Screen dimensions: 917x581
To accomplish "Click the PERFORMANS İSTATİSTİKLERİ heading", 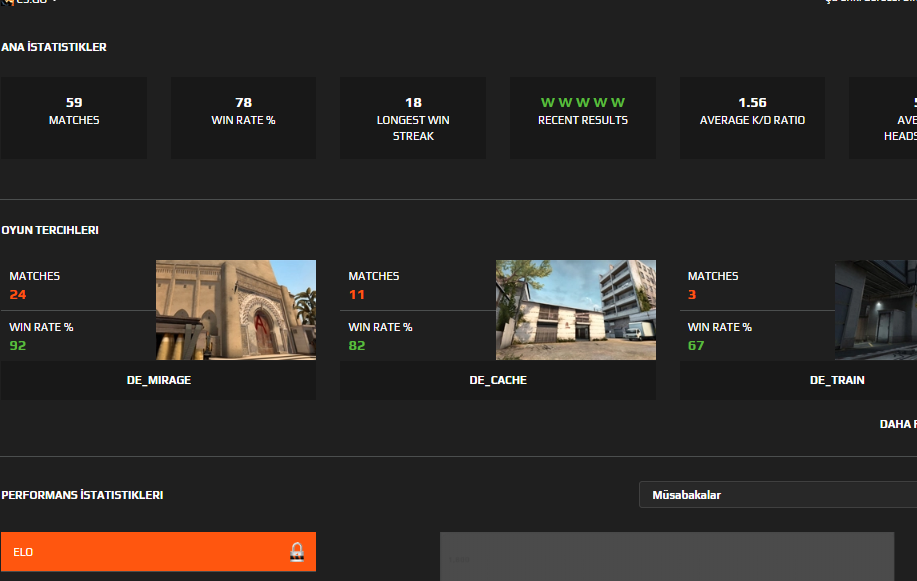I will pos(82,495).
